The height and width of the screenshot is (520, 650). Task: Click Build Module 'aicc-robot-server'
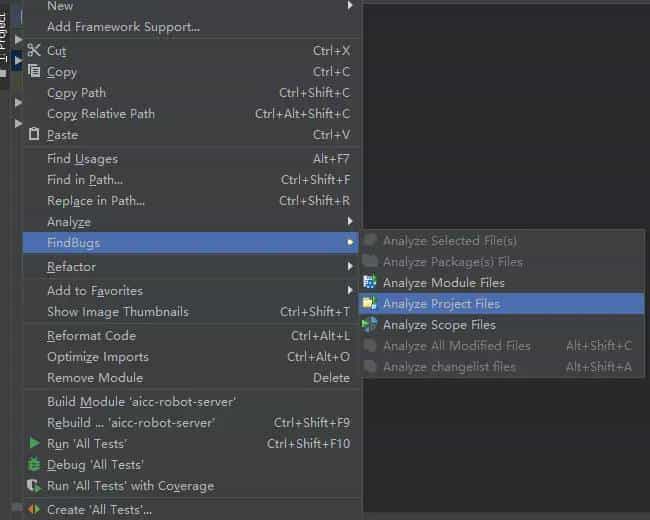pyautogui.click(x=141, y=402)
